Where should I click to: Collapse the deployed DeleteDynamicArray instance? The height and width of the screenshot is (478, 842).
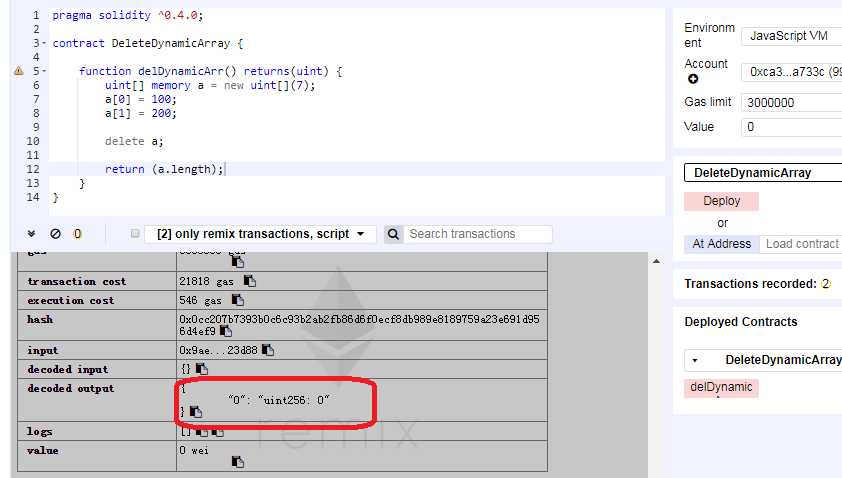695,360
